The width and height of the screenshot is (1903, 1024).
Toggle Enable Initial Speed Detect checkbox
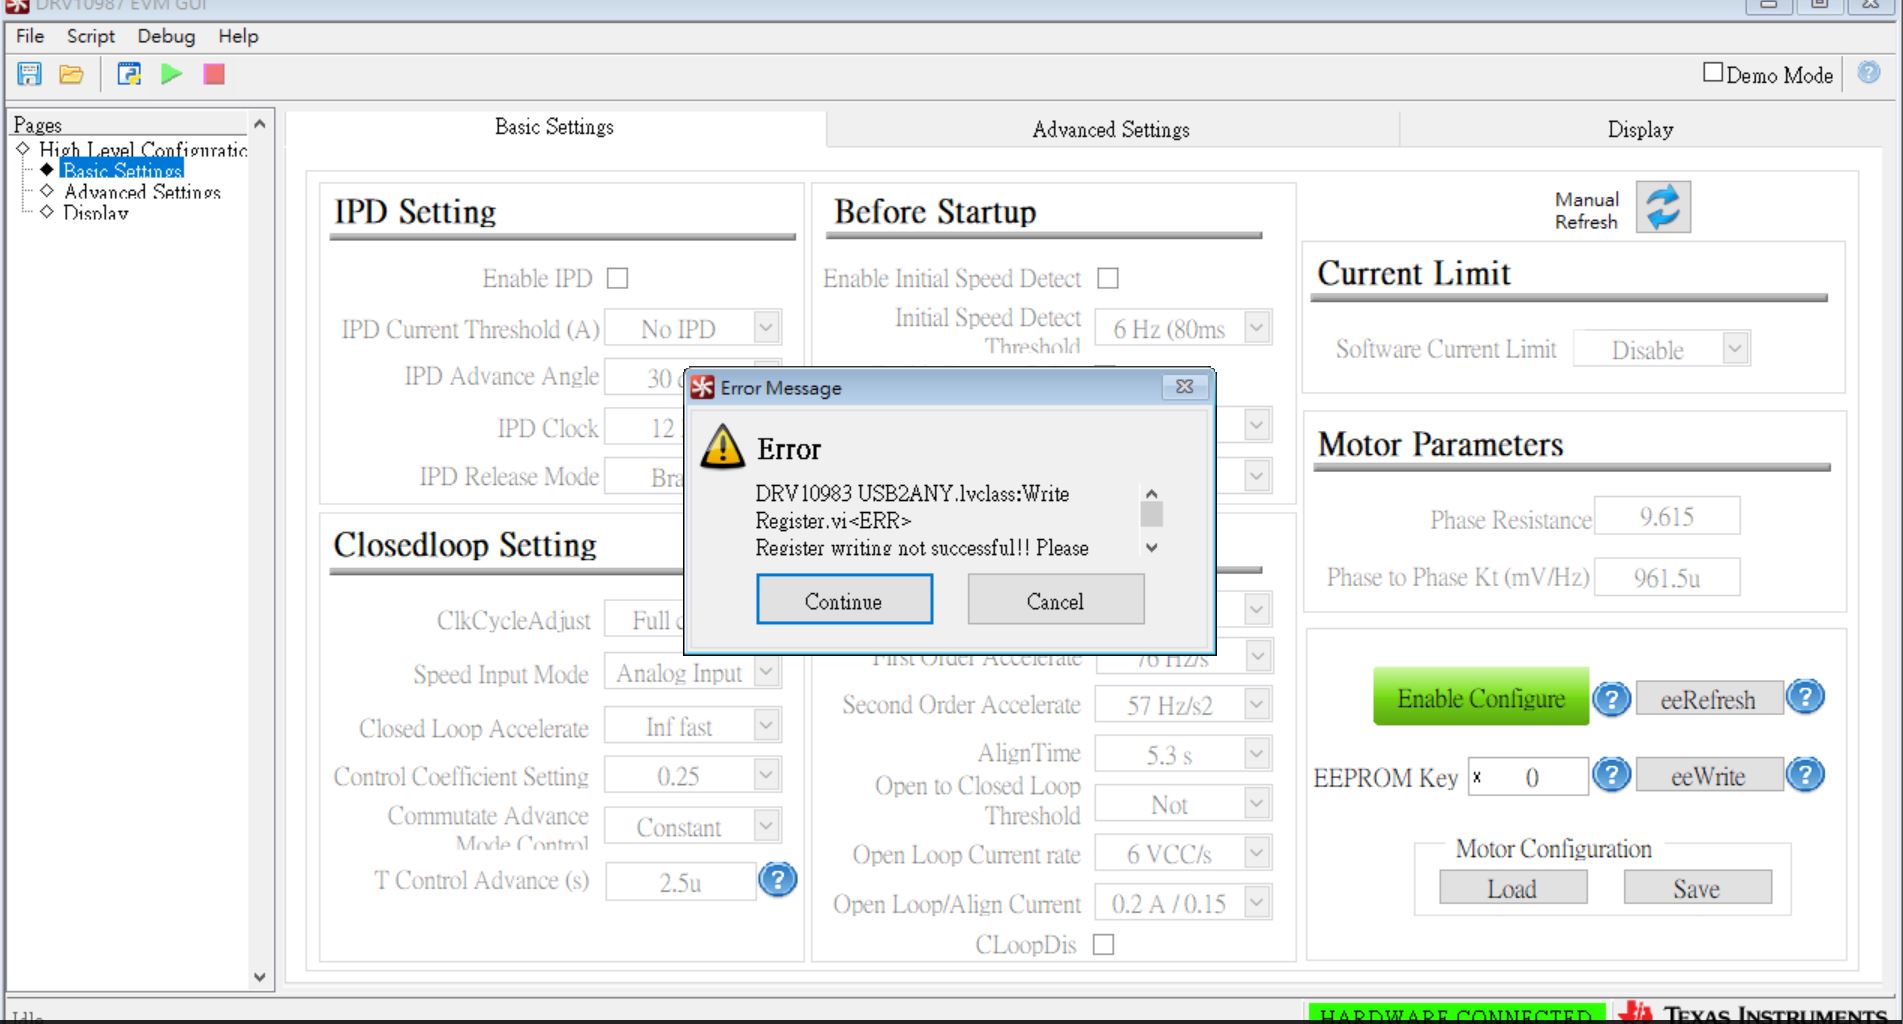pyautogui.click(x=1108, y=278)
